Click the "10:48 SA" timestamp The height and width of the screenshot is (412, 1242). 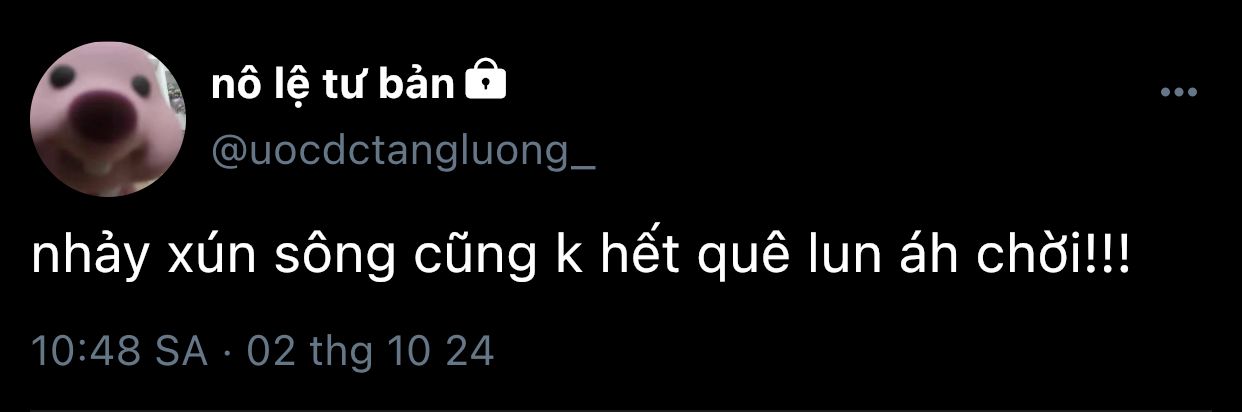[120, 352]
